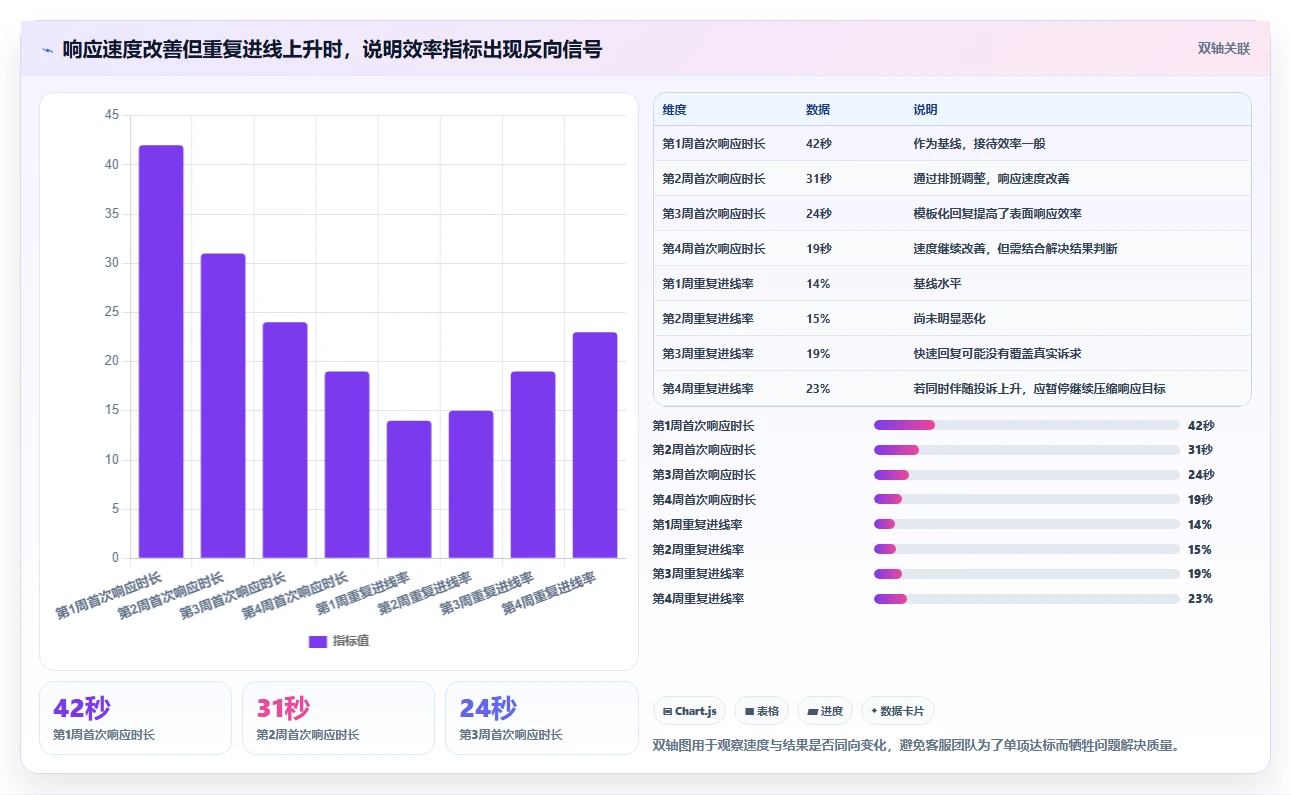Viewport: 1291px width, 795px height.
Task: Select the table cell 23%
Action: click(x=818, y=389)
